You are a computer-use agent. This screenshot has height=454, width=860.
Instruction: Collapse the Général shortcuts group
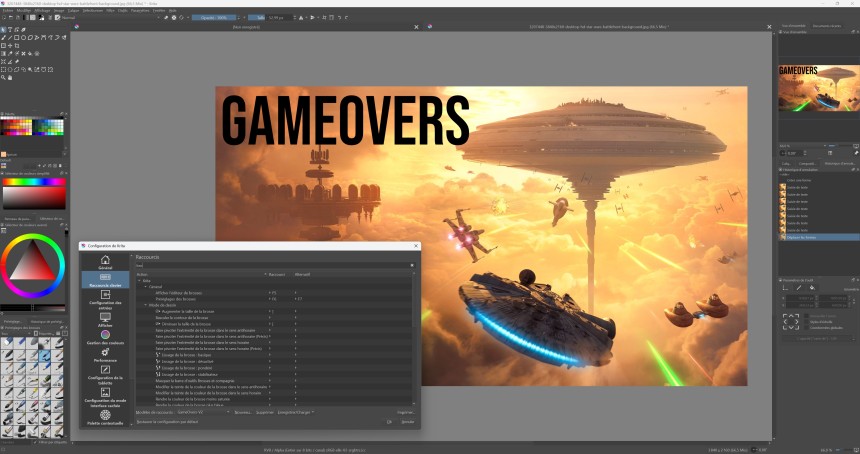click(147, 286)
